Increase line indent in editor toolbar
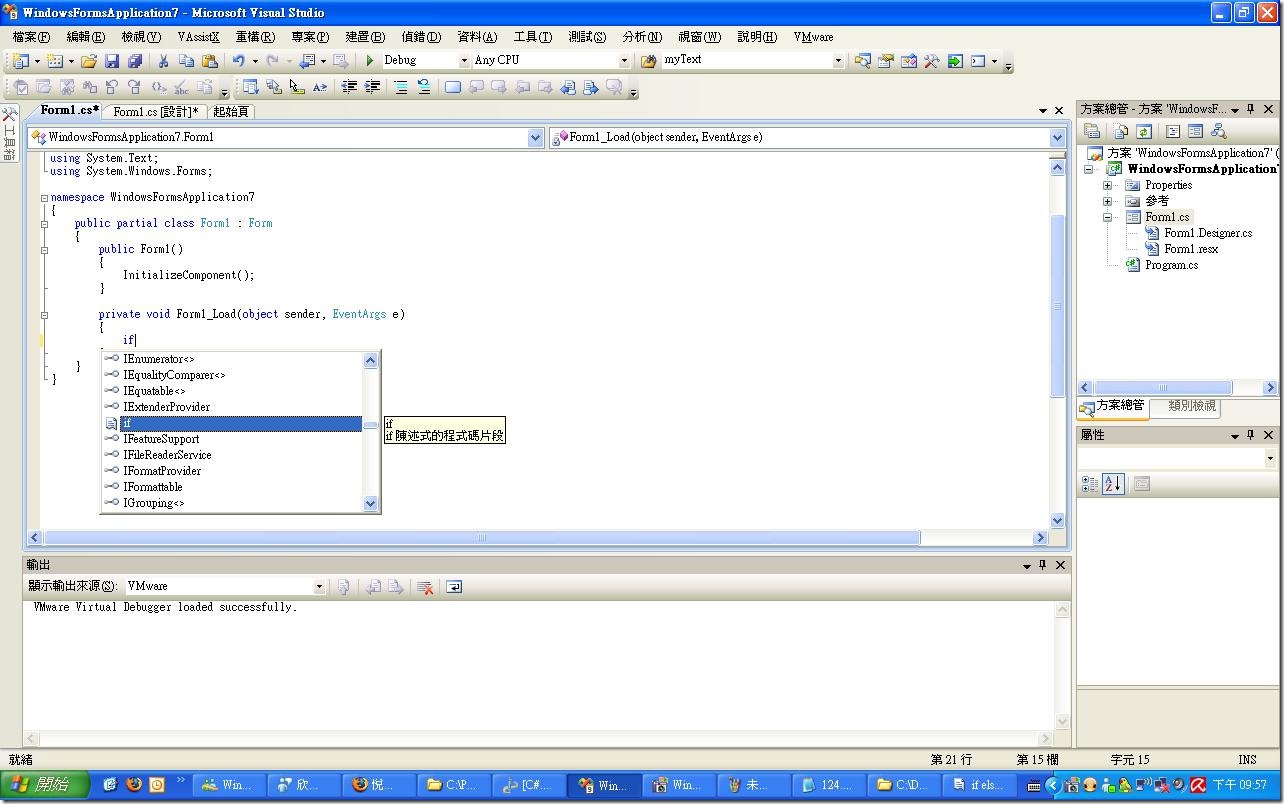Screen dimensions: 1284x804 pos(372,87)
